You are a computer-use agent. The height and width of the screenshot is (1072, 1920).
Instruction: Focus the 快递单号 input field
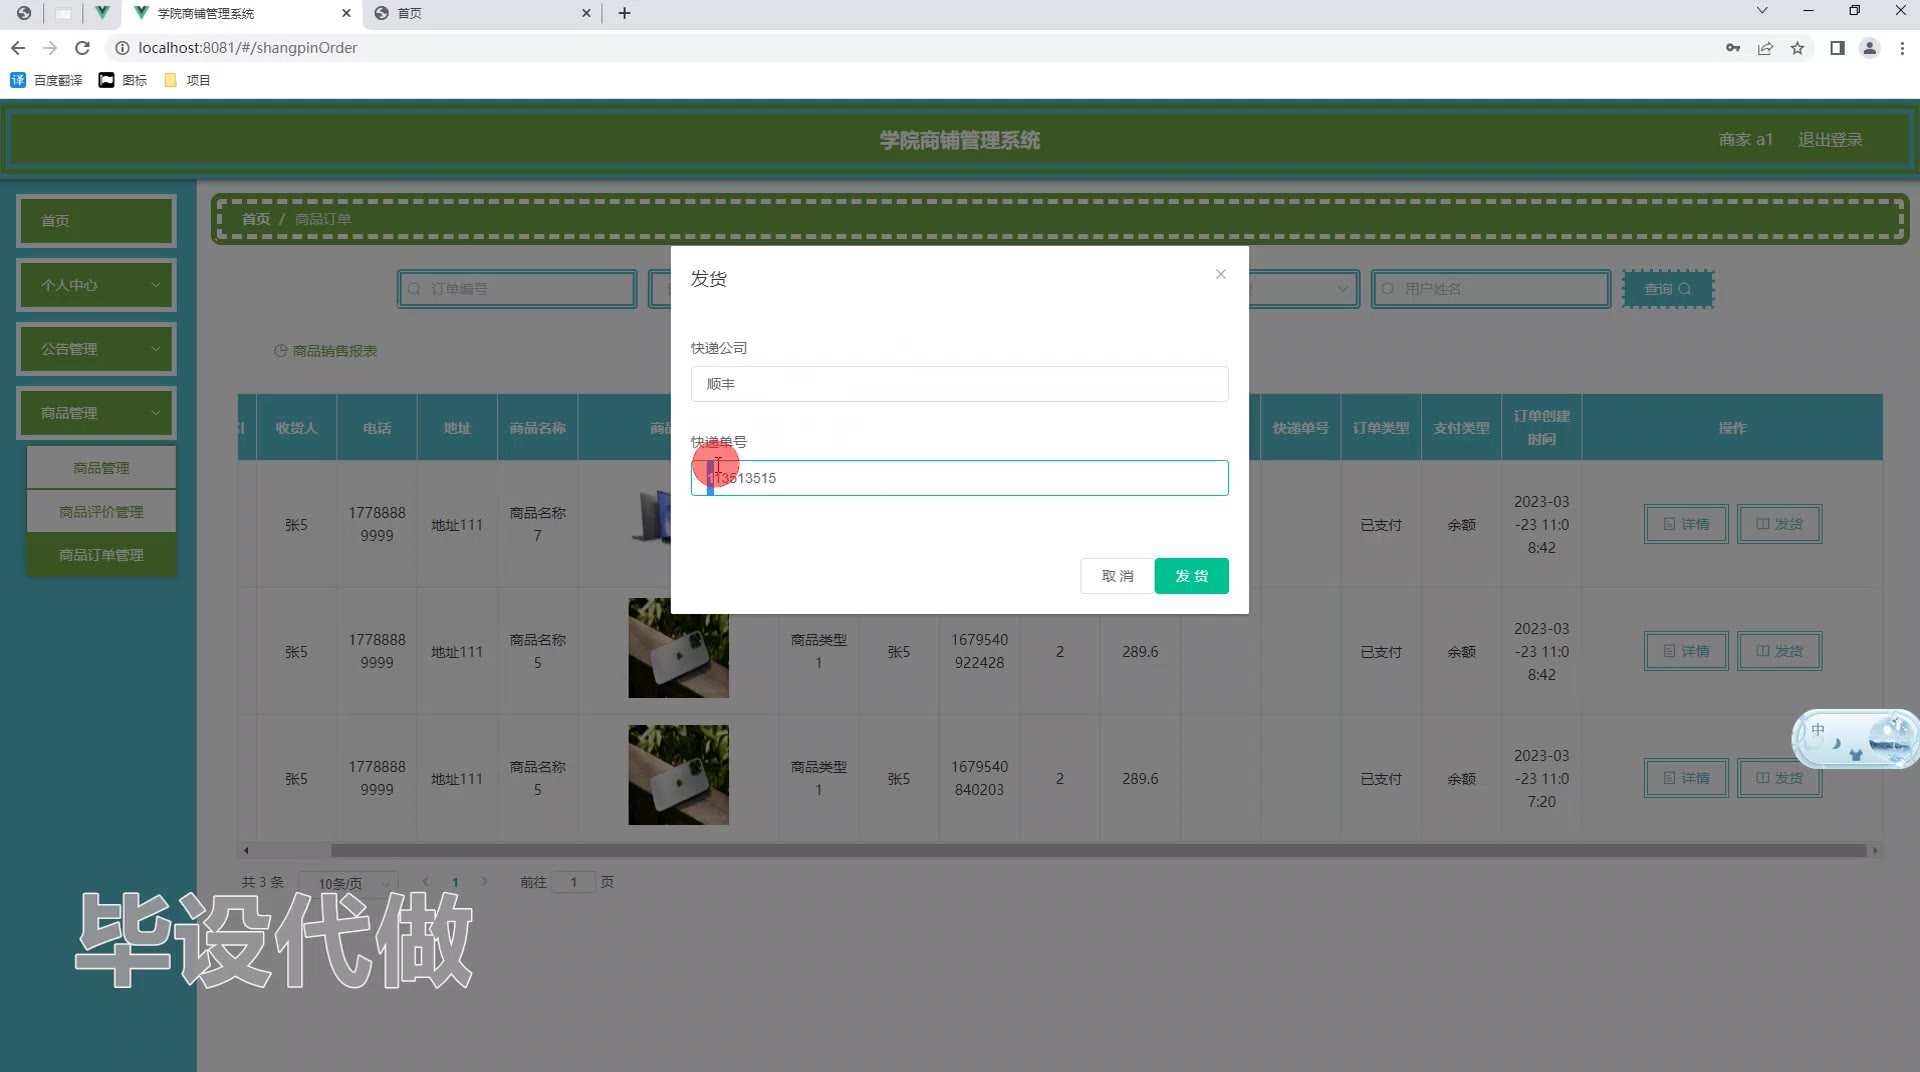click(959, 478)
